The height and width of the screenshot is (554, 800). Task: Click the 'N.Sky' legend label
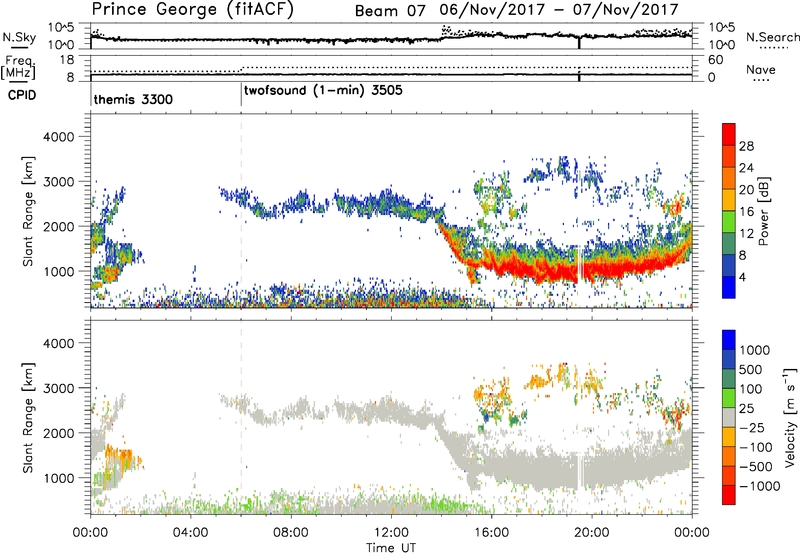point(19,37)
